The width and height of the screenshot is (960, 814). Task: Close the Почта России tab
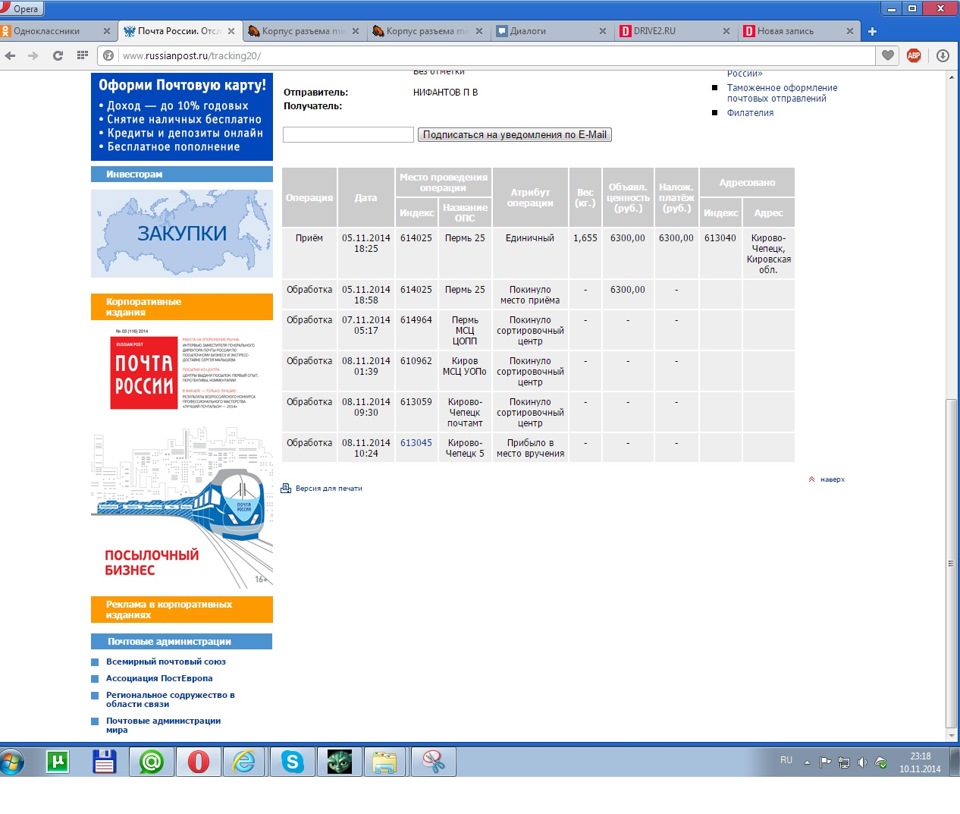(231, 31)
